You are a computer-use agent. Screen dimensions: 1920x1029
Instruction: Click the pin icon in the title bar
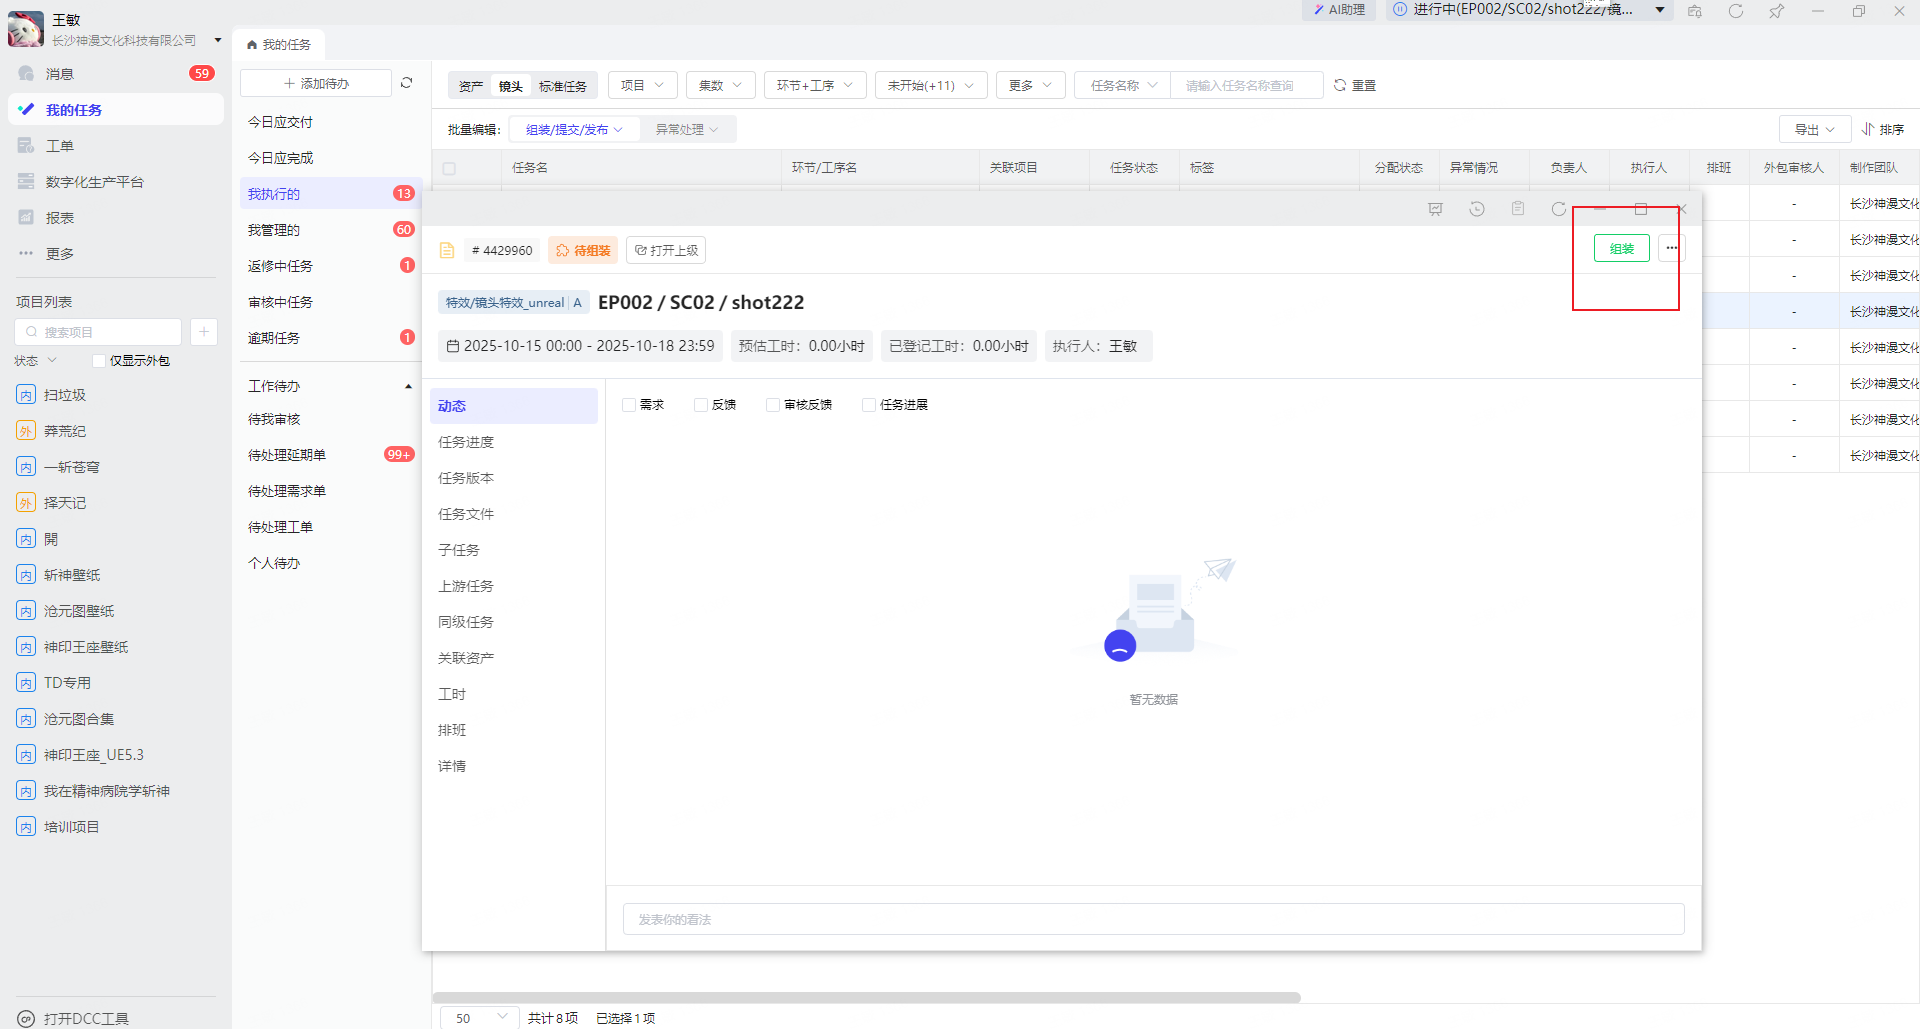(1776, 11)
